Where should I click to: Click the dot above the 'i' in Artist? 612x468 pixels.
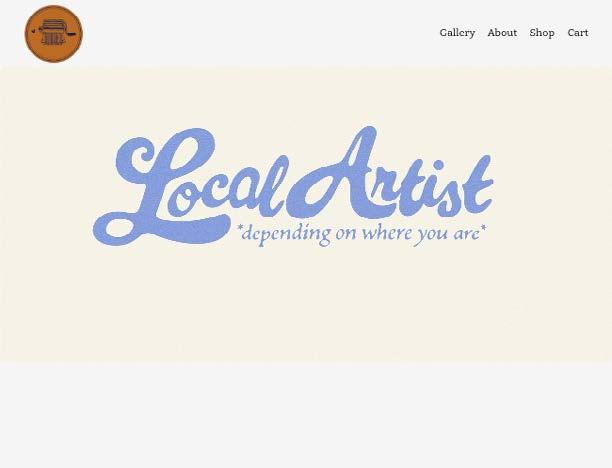[438, 165]
